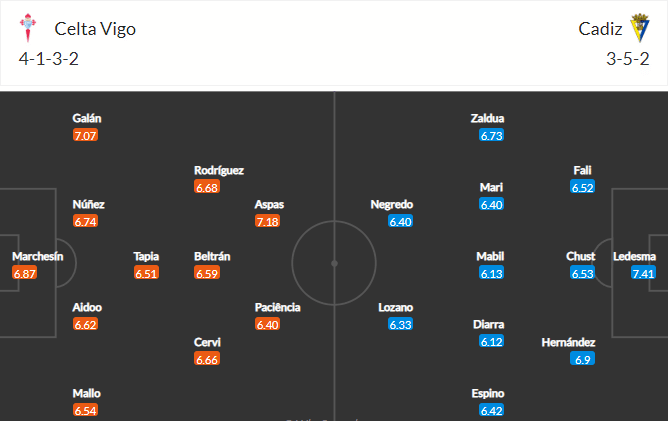668x421 pixels.
Task: Open player Chust's details
Action: [x=580, y=256]
